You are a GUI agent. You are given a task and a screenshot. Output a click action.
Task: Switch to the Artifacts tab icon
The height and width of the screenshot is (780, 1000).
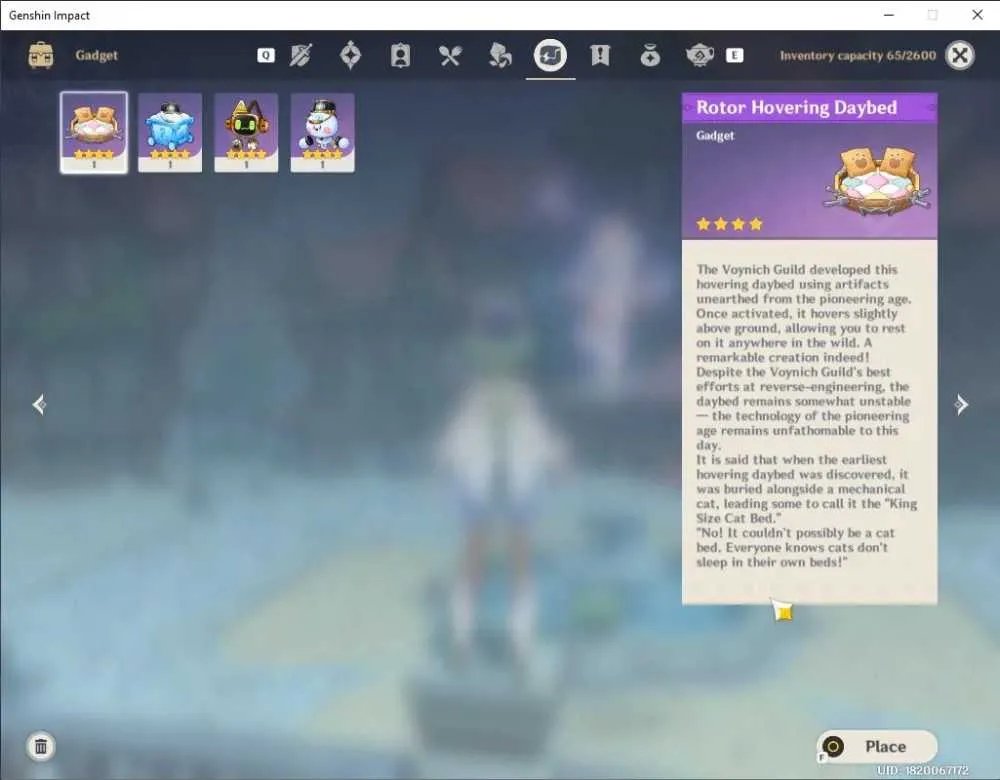pos(350,55)
